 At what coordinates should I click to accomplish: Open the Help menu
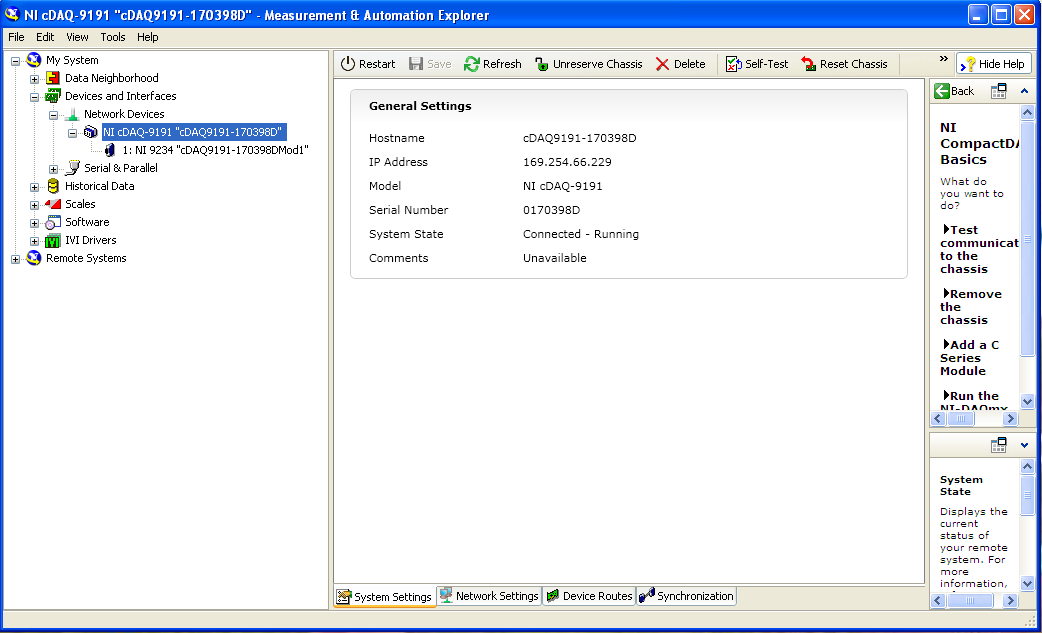point(148,37)
